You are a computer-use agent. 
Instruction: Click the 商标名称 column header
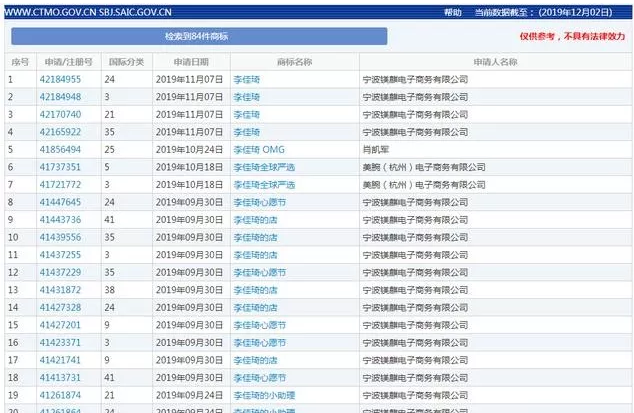click(x=294, y=61)
